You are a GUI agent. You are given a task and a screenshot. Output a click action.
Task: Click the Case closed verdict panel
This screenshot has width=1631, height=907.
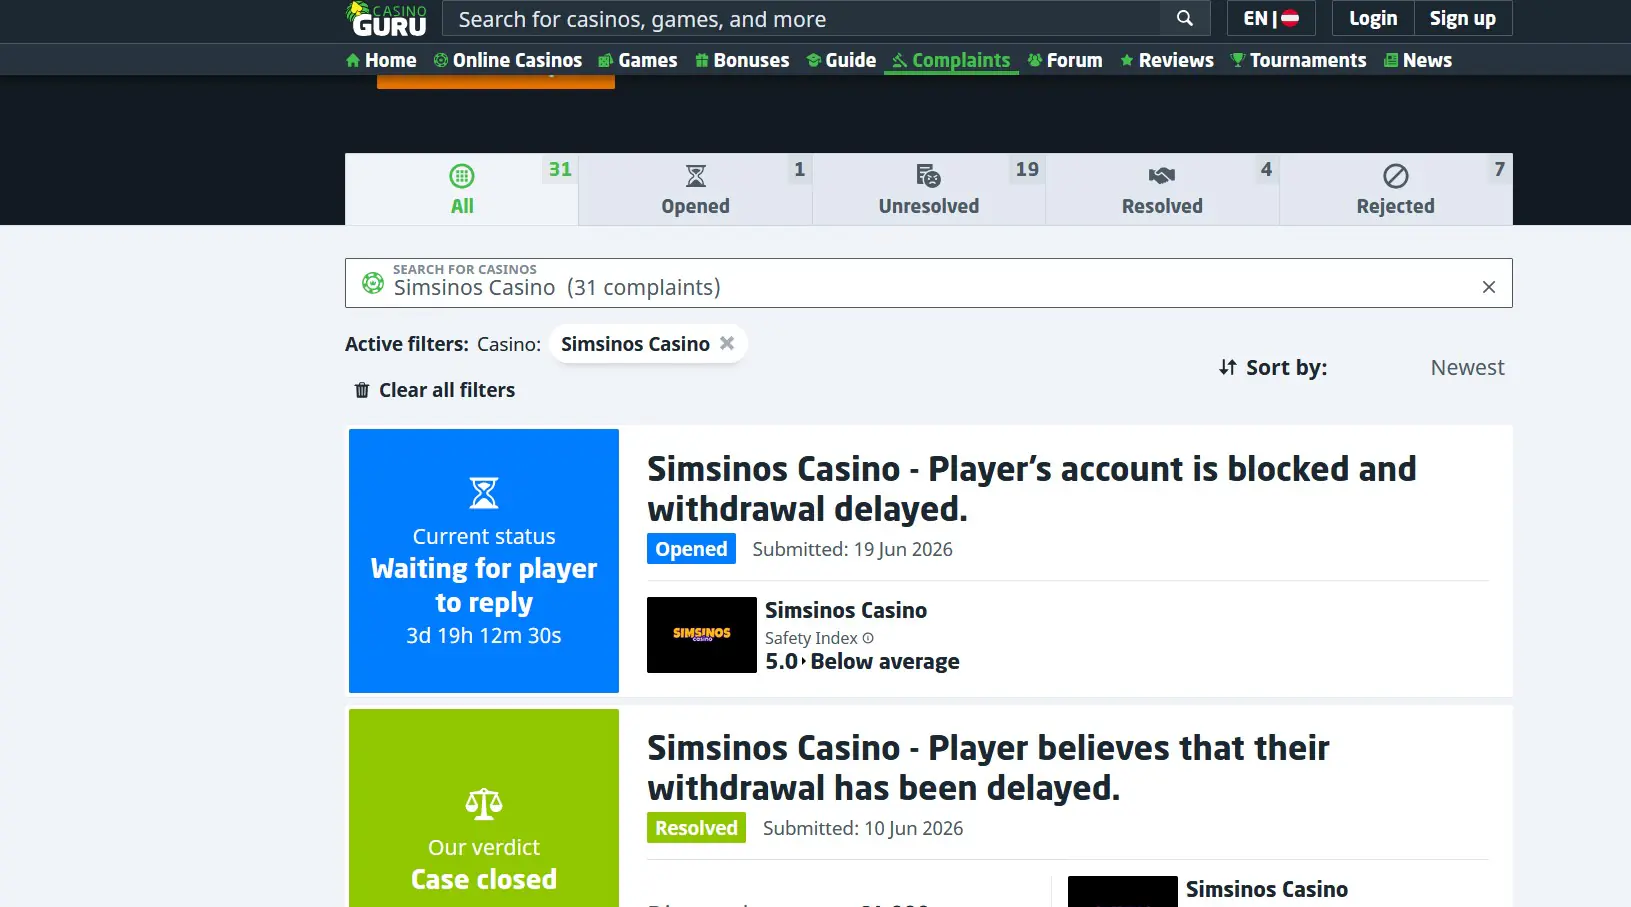[484, 808]
